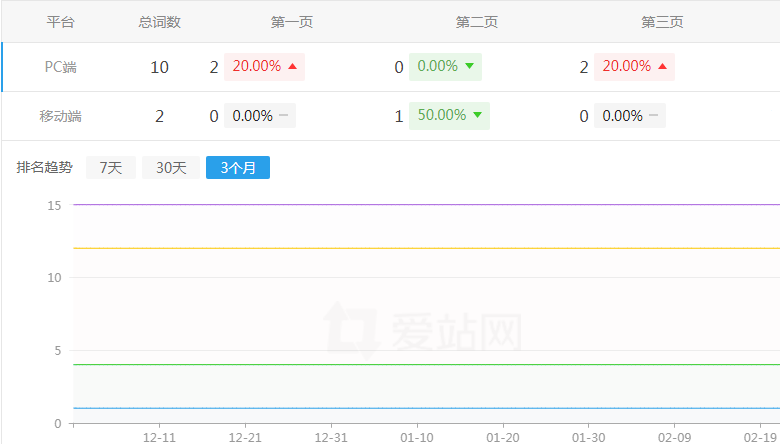Click the green trend line in chart
This screenshot has width=780, height=444.
[400, 364]
